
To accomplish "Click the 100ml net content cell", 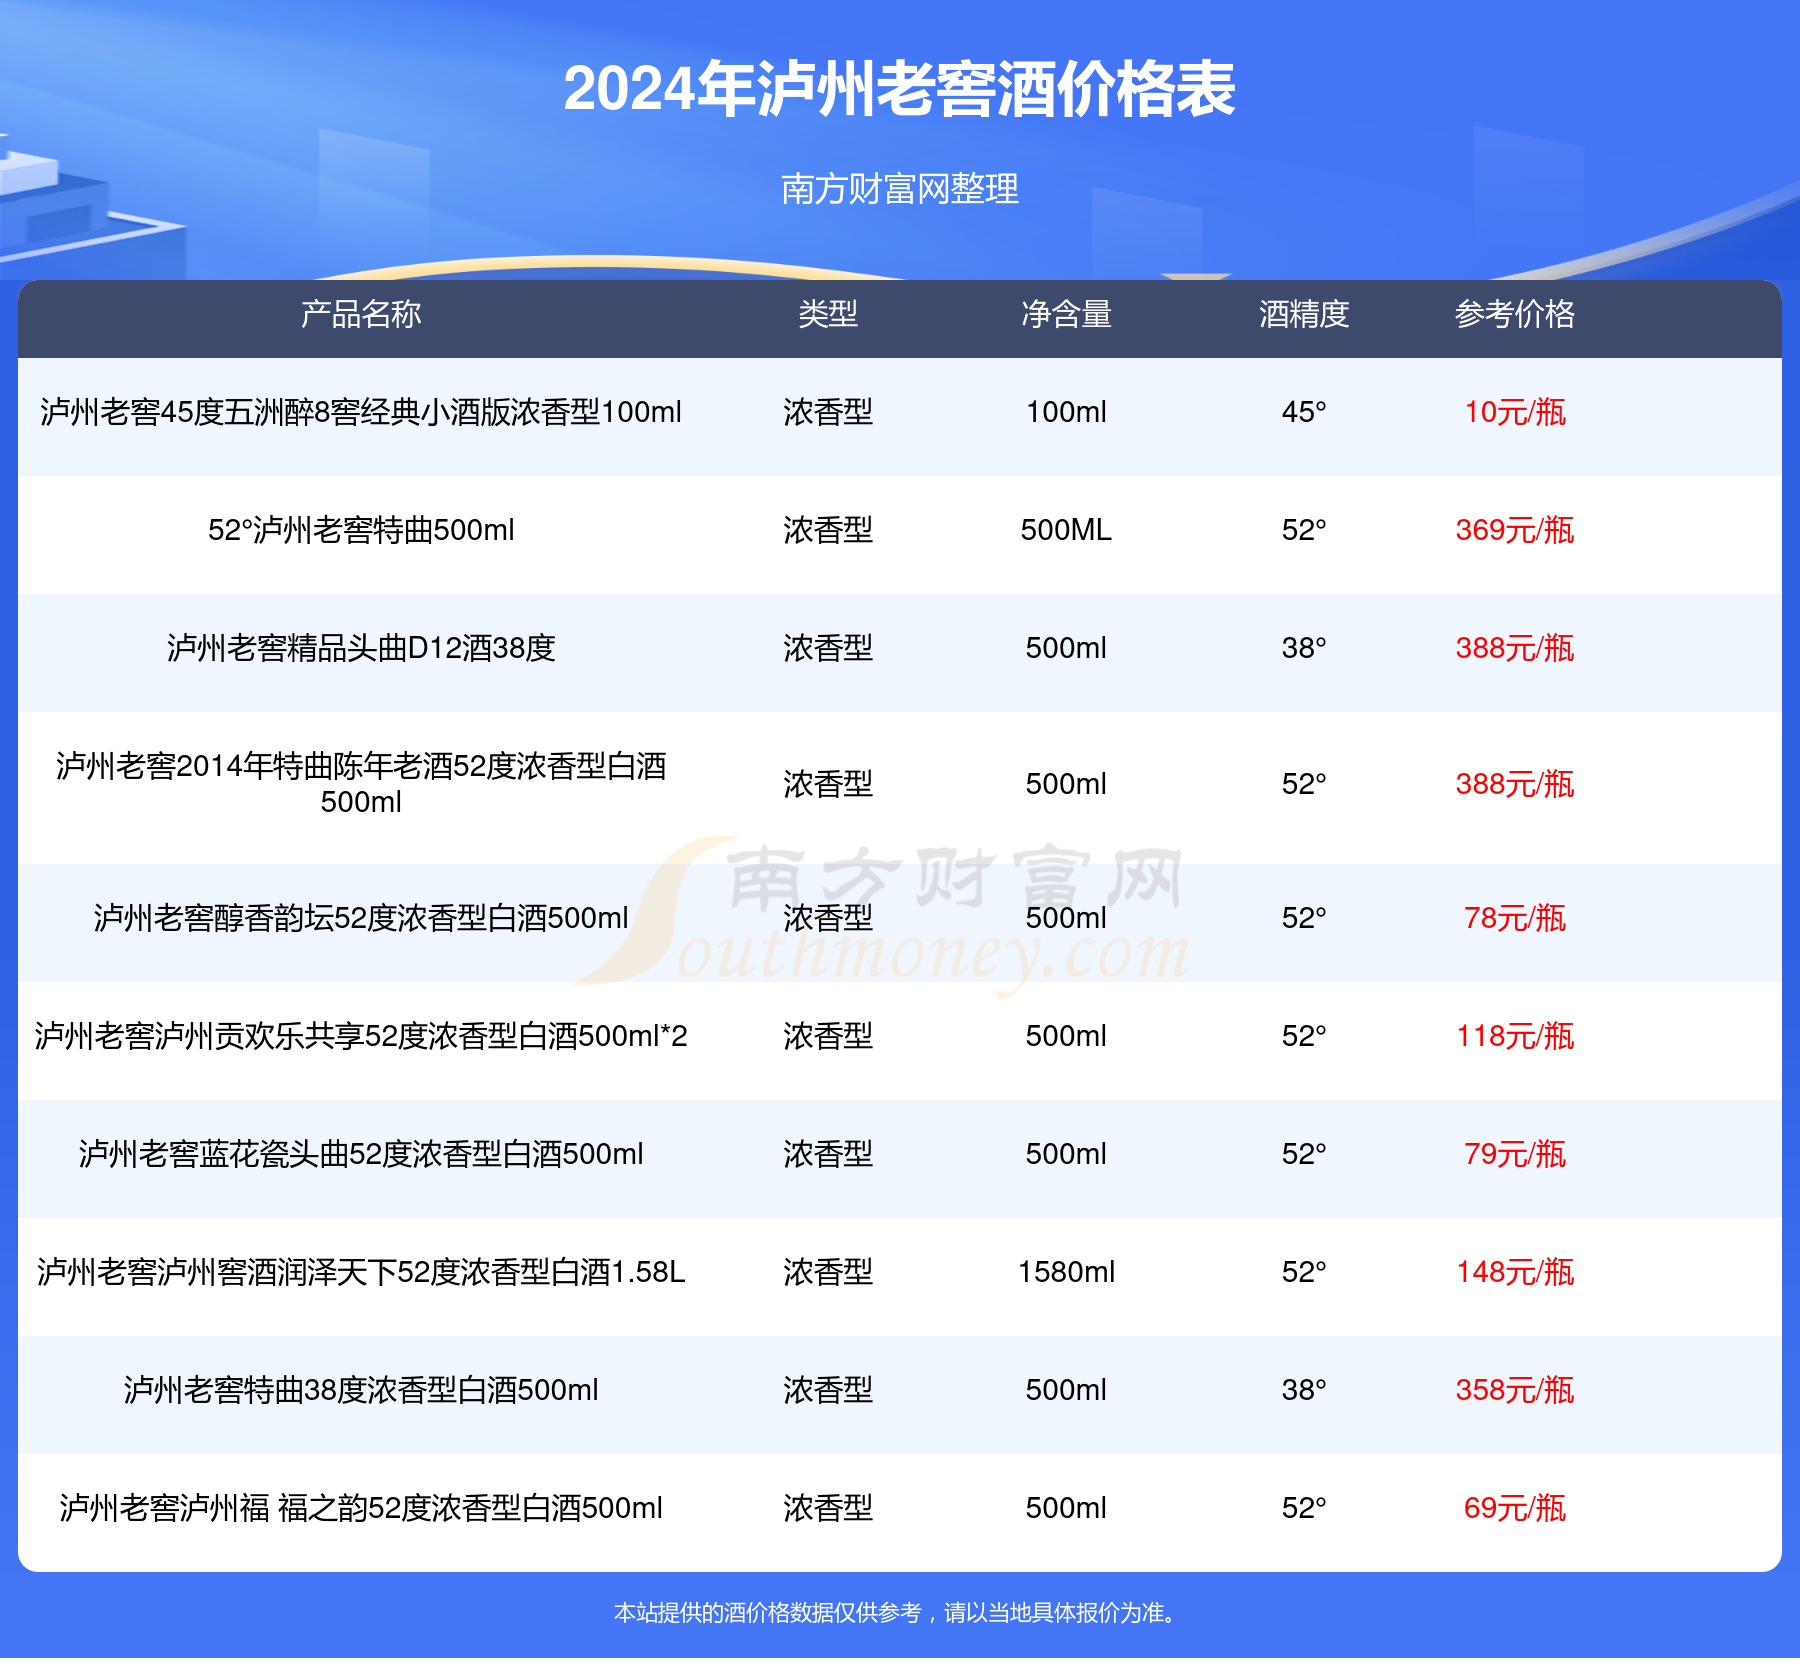I will coord(1066,412).
